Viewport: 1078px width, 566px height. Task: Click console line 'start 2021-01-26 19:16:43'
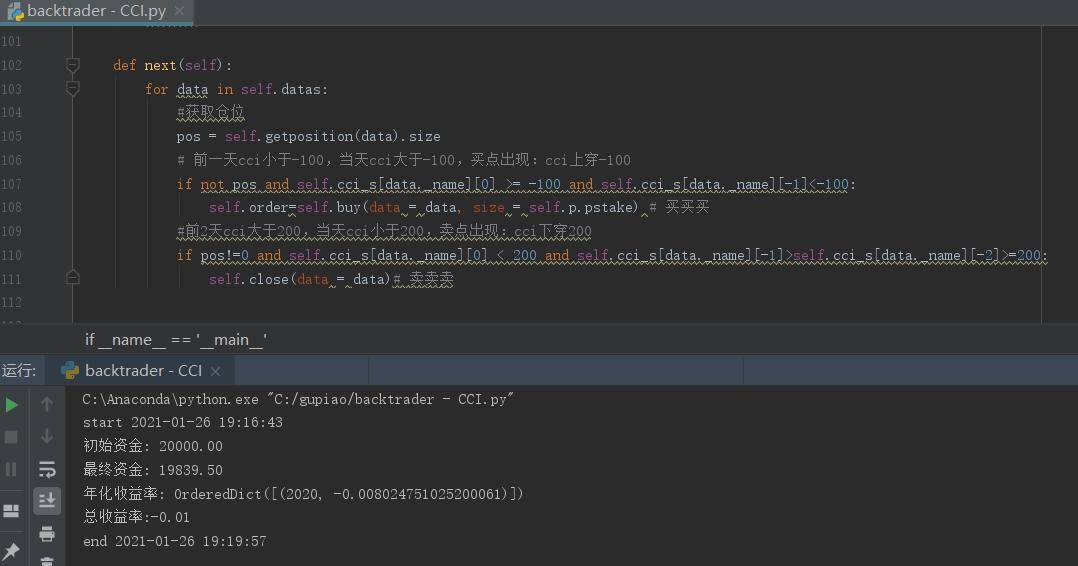click(183, 422)
